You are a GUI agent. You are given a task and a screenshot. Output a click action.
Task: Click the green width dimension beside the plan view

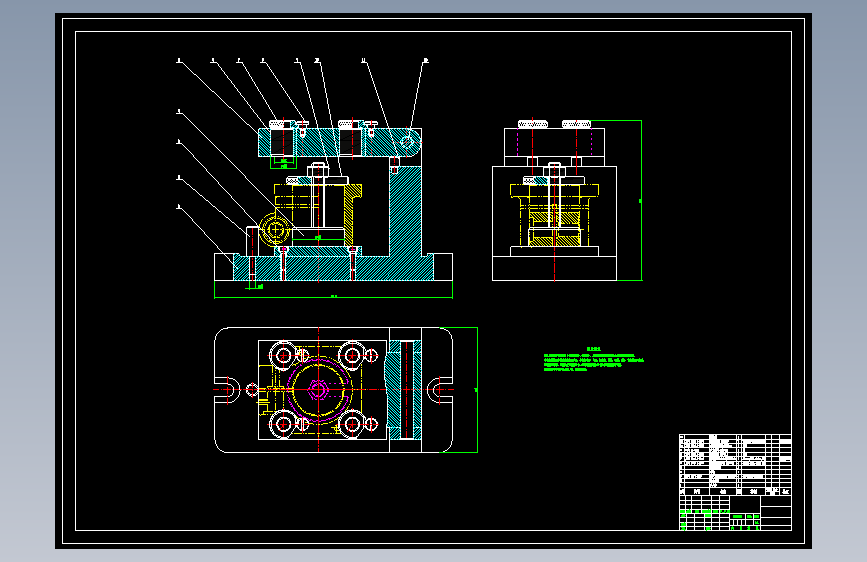[476, 390]
